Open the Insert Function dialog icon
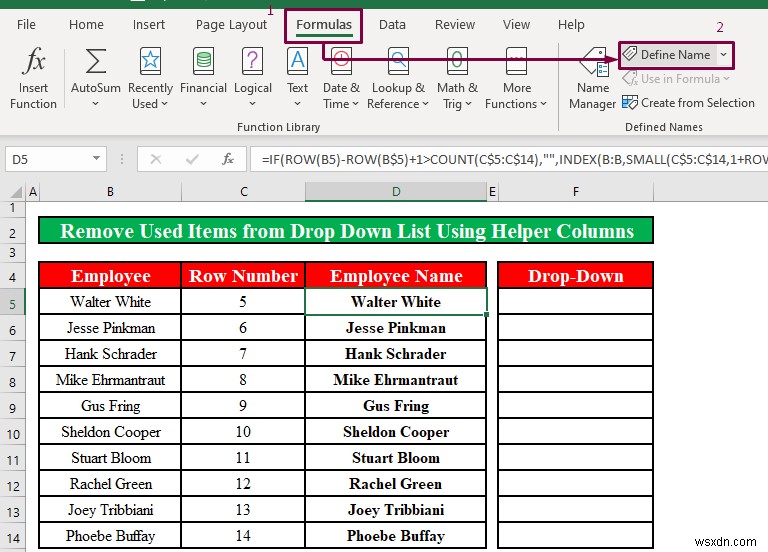The width and height of the screenshot is (768, 552). click(x=33, y=61)
